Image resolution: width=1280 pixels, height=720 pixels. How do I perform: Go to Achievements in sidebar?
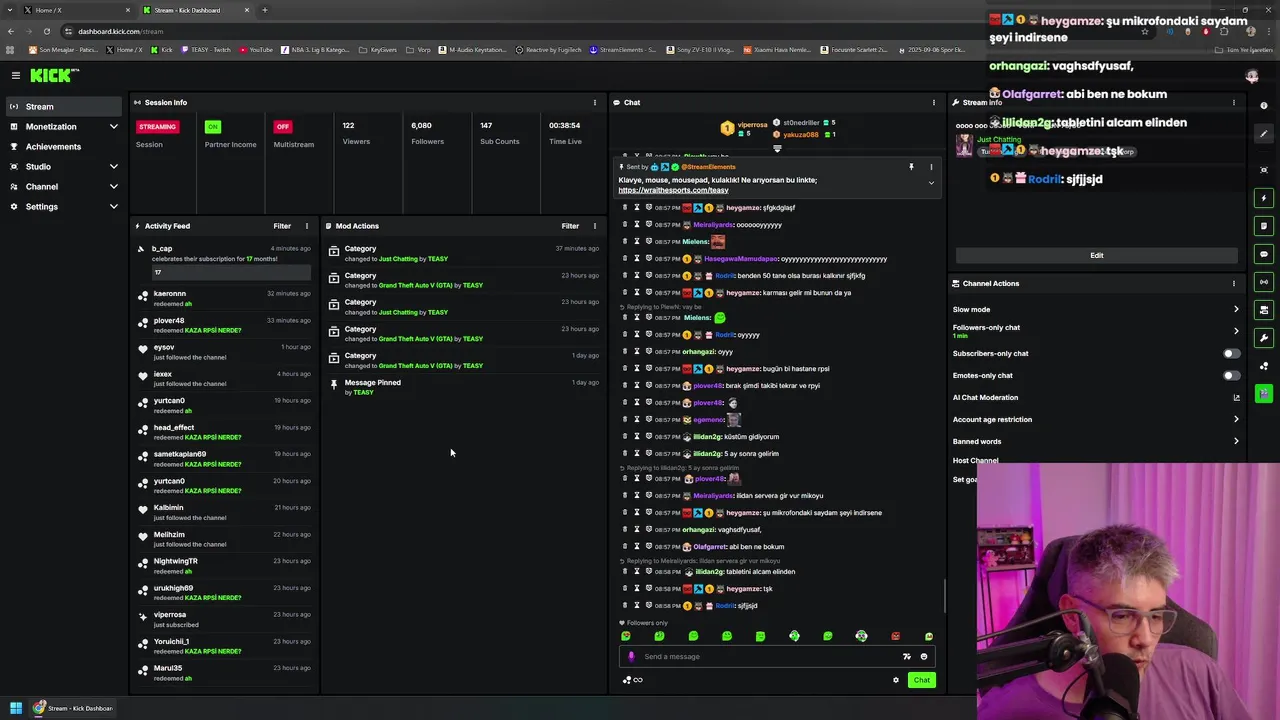(x=63, y=147)
